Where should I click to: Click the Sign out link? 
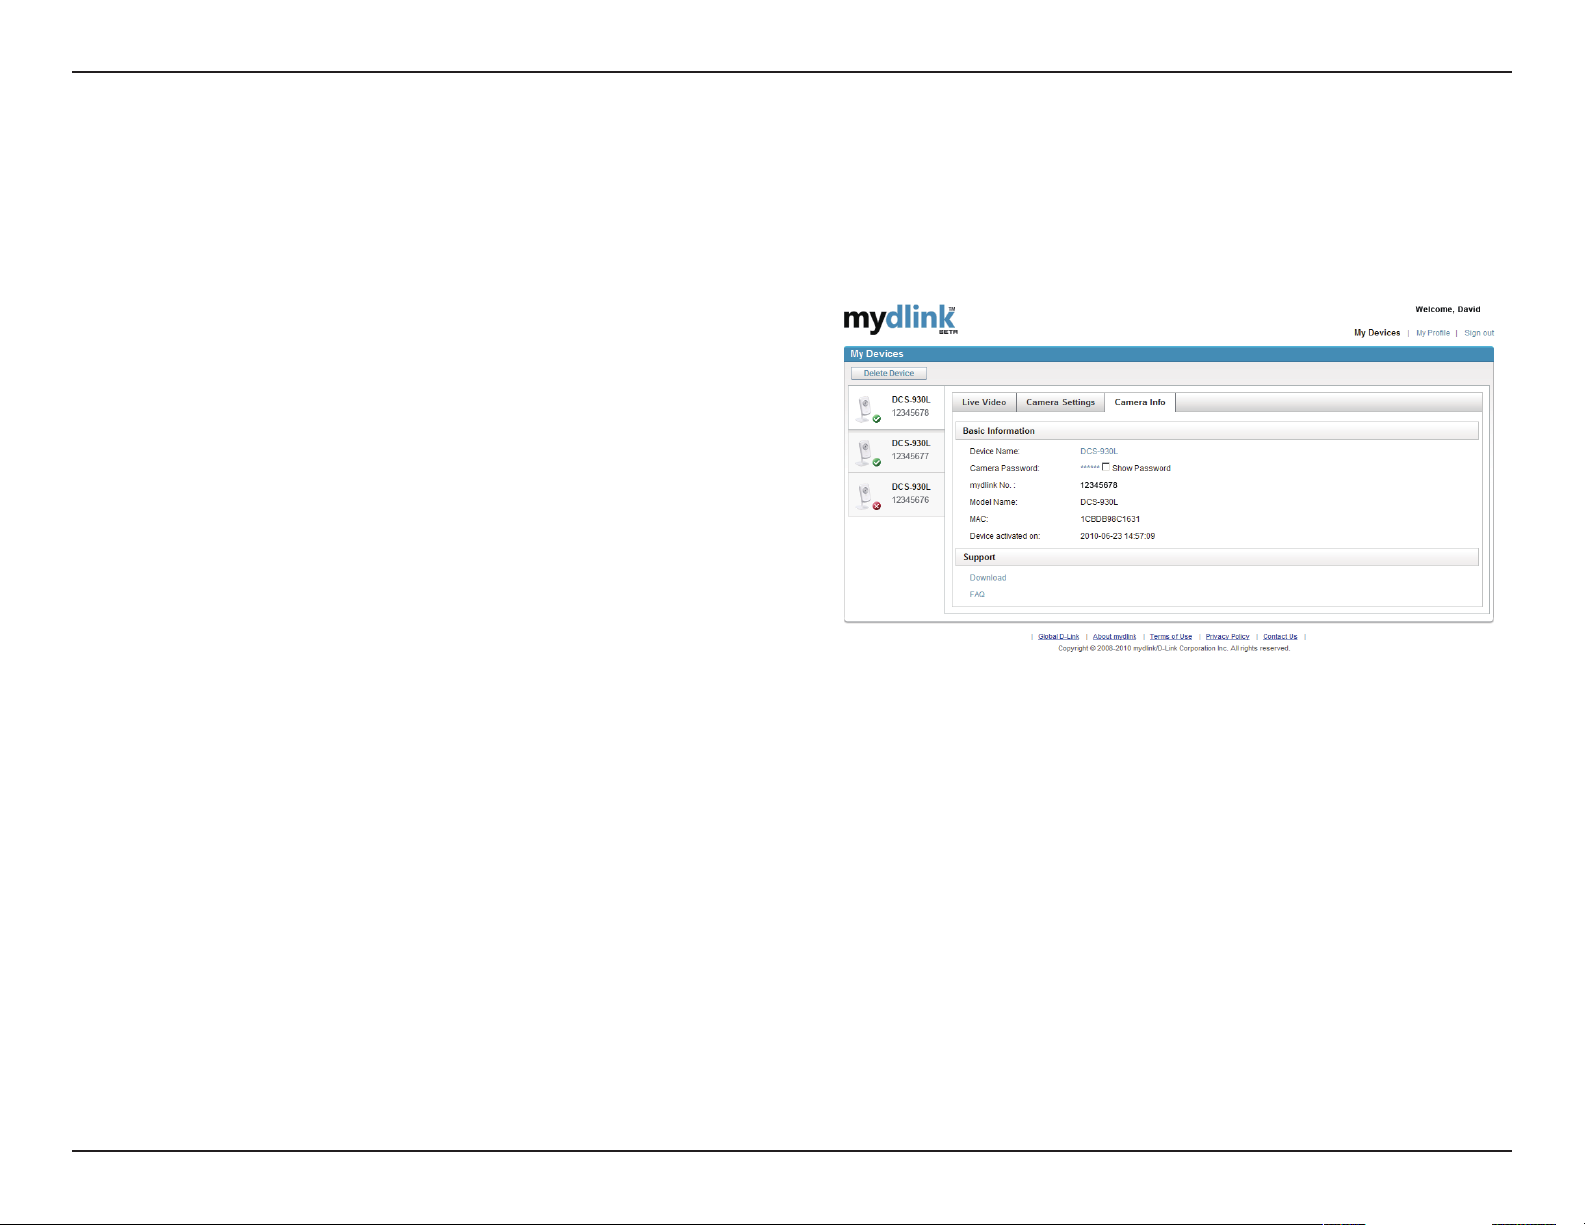coord(1479,333)
